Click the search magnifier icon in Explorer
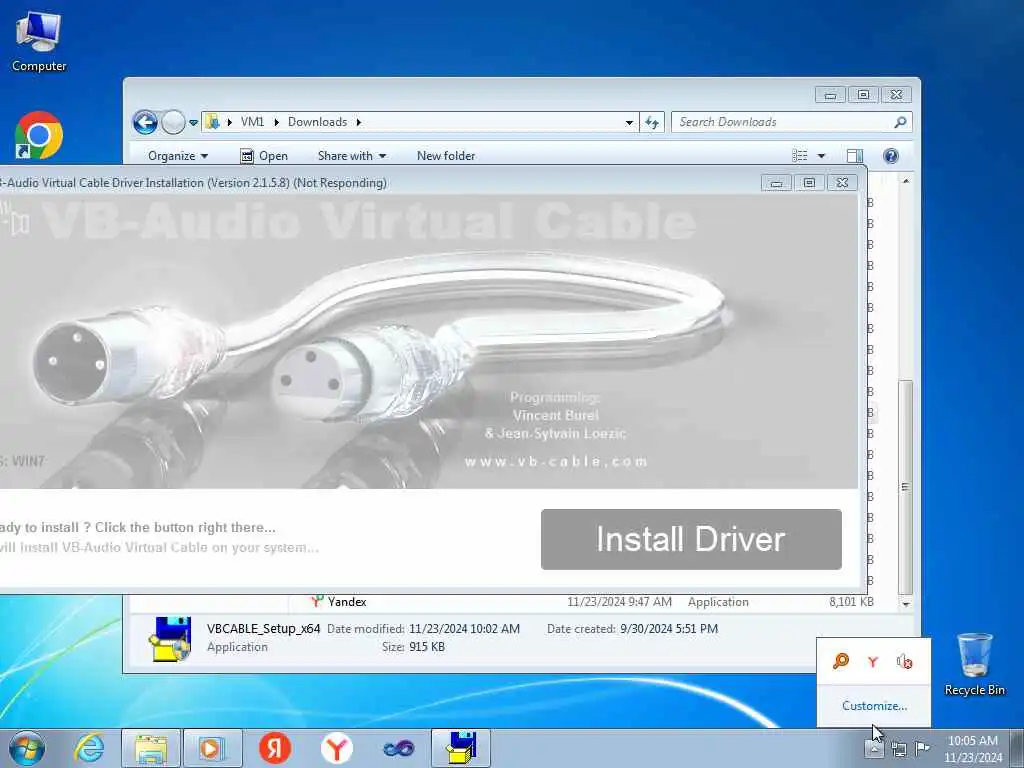This screenshot has width=1024, height=768. (x=901, y=122)
